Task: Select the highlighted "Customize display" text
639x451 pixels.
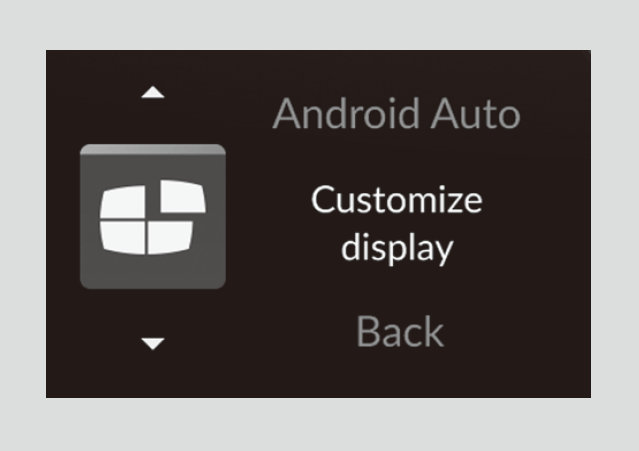Action: point(397,224)
